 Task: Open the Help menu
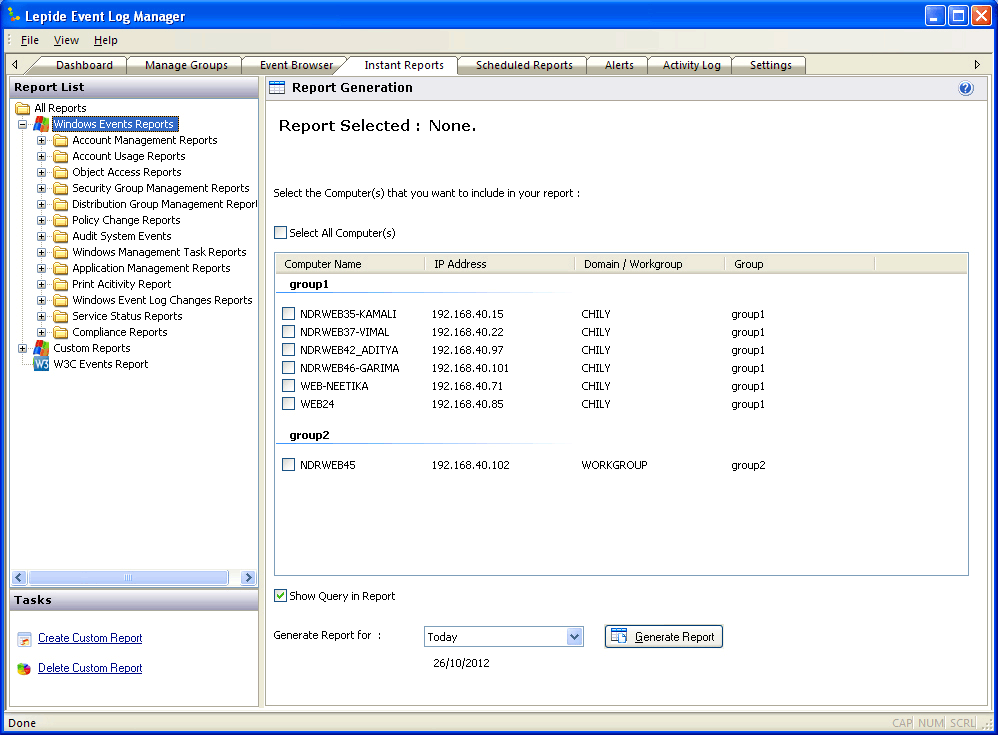coord(106,40)
